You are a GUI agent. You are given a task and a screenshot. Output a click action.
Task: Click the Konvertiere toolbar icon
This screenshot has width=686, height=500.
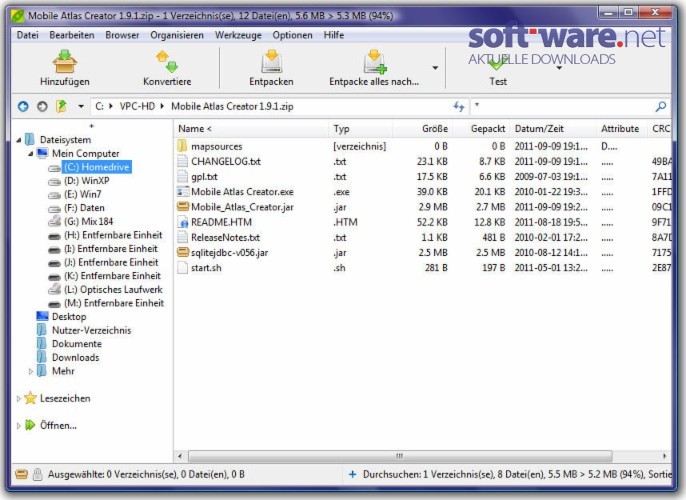(x=167, y=61)
